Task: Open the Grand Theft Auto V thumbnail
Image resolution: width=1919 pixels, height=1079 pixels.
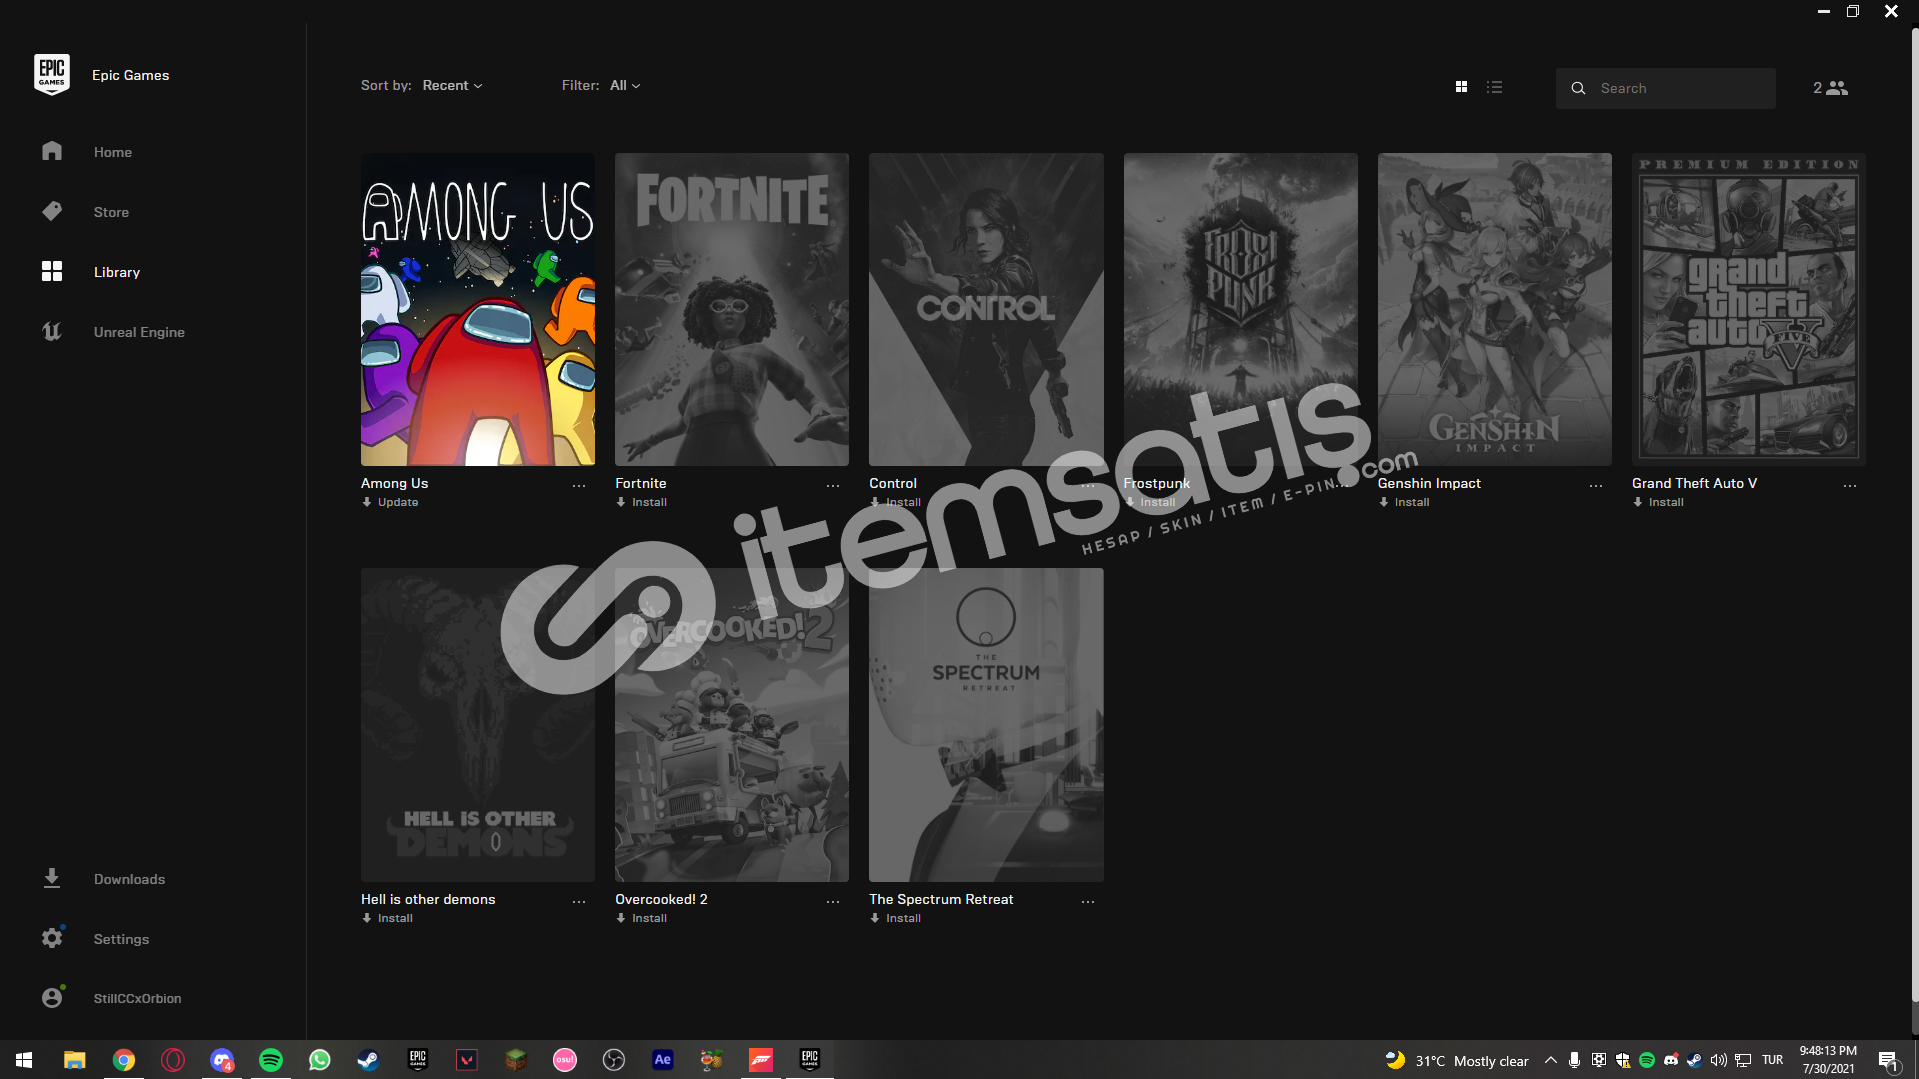Action: 1749,309
